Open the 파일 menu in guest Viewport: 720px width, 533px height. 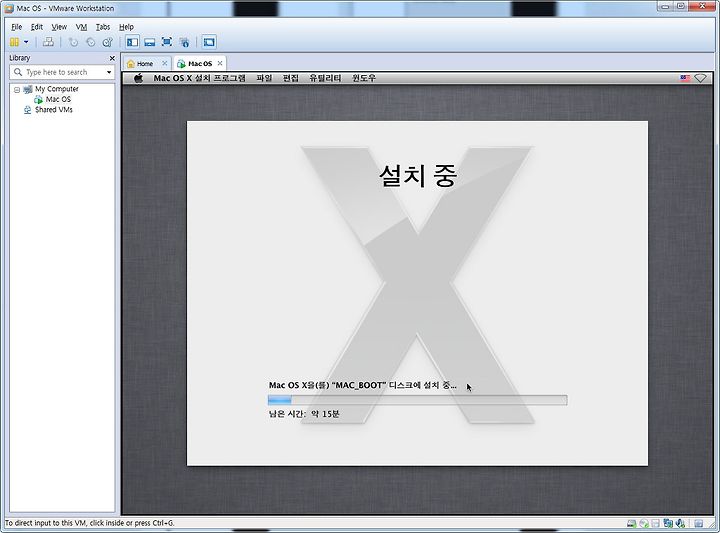pos(264,78)
